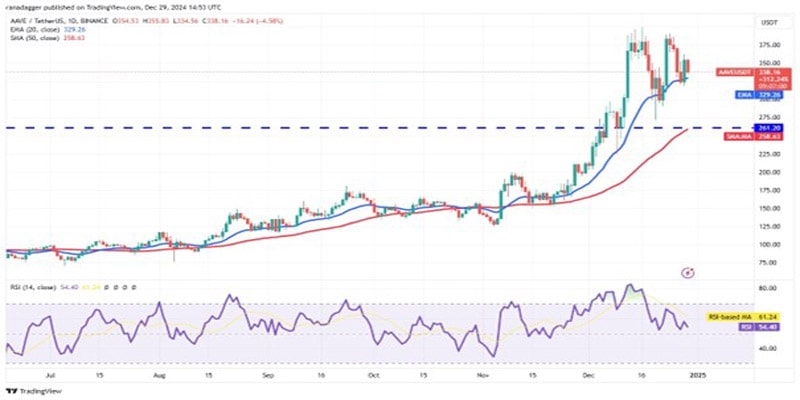Click the 175.00 price axis value
This screenshot has width=800, height=400.
click(769, 190)
